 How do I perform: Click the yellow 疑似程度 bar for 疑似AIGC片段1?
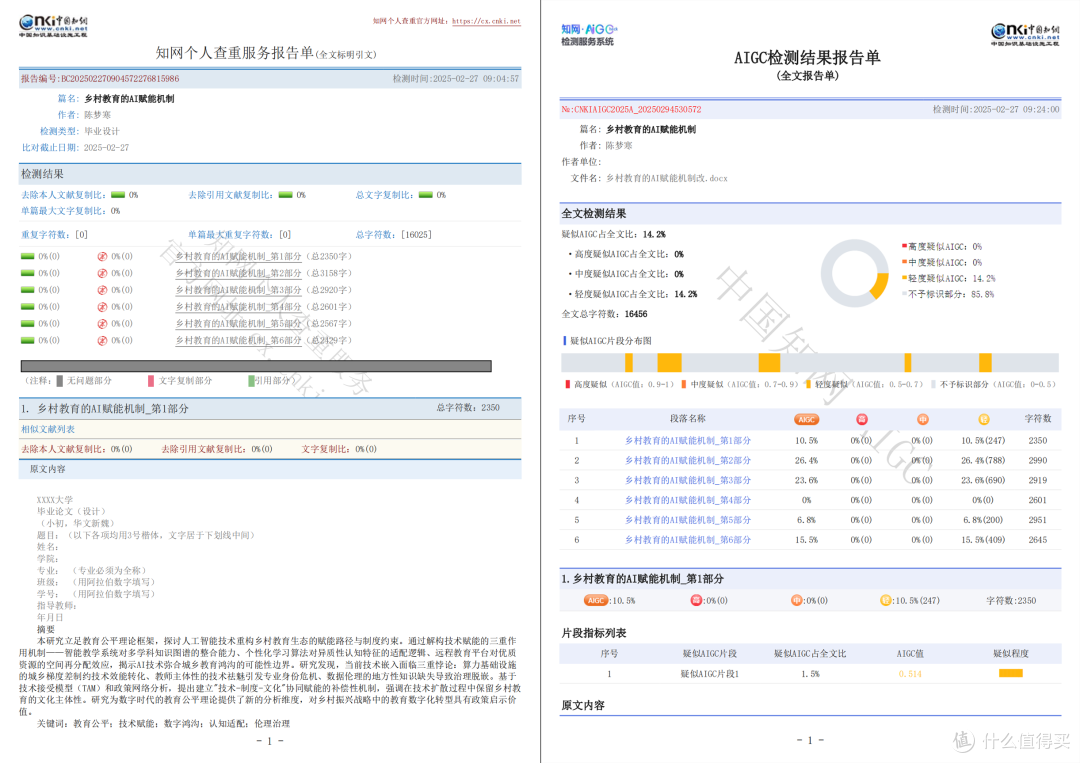point(1010,673)
